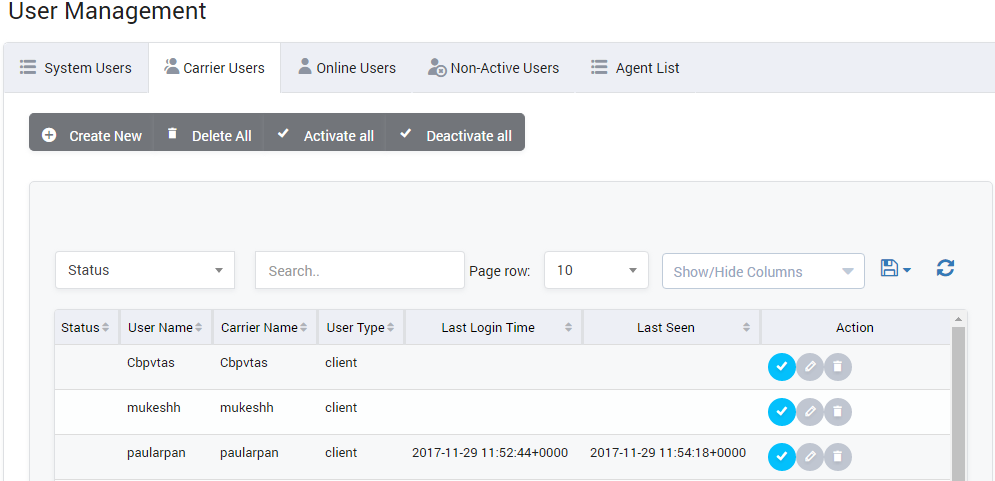Toggle the blue activation checkmark for mukeshh
The width and height of the screenshot is (995, 481).
click(781, 412)
